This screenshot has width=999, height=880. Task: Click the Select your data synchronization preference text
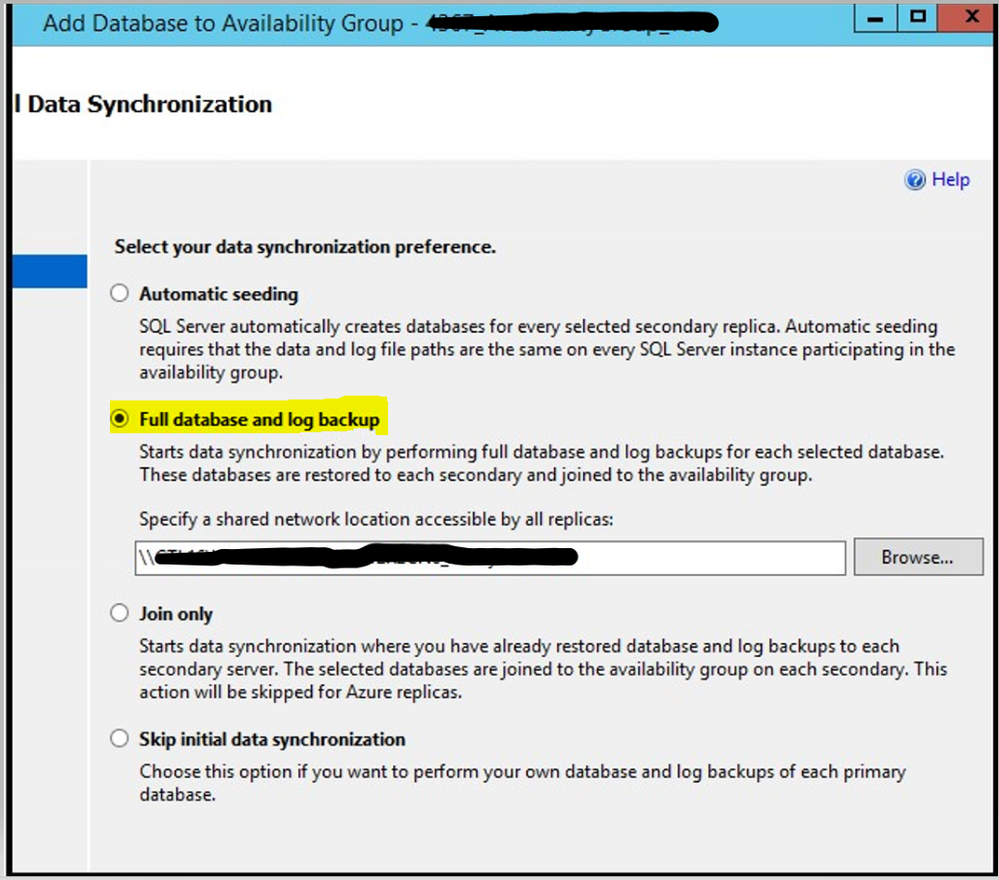click(x=305, y=247)
